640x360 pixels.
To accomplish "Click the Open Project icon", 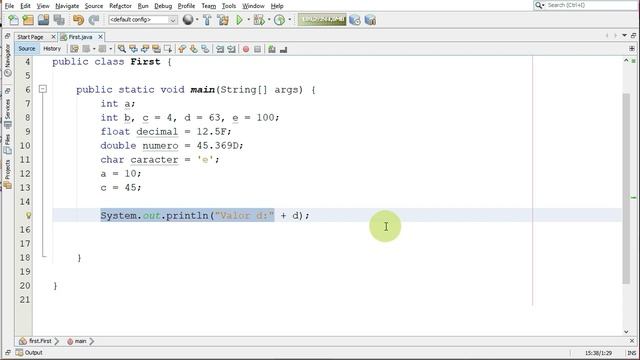I will (x=43, y=20).
